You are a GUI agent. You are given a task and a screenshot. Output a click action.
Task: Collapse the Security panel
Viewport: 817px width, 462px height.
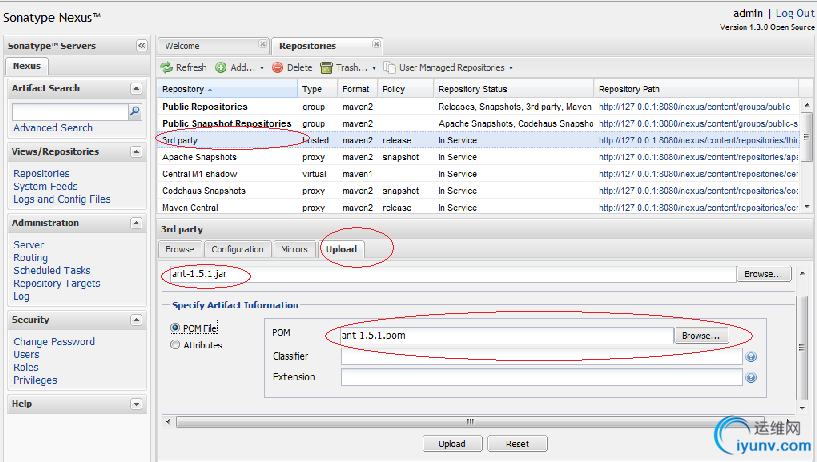[x=136, y=320]
